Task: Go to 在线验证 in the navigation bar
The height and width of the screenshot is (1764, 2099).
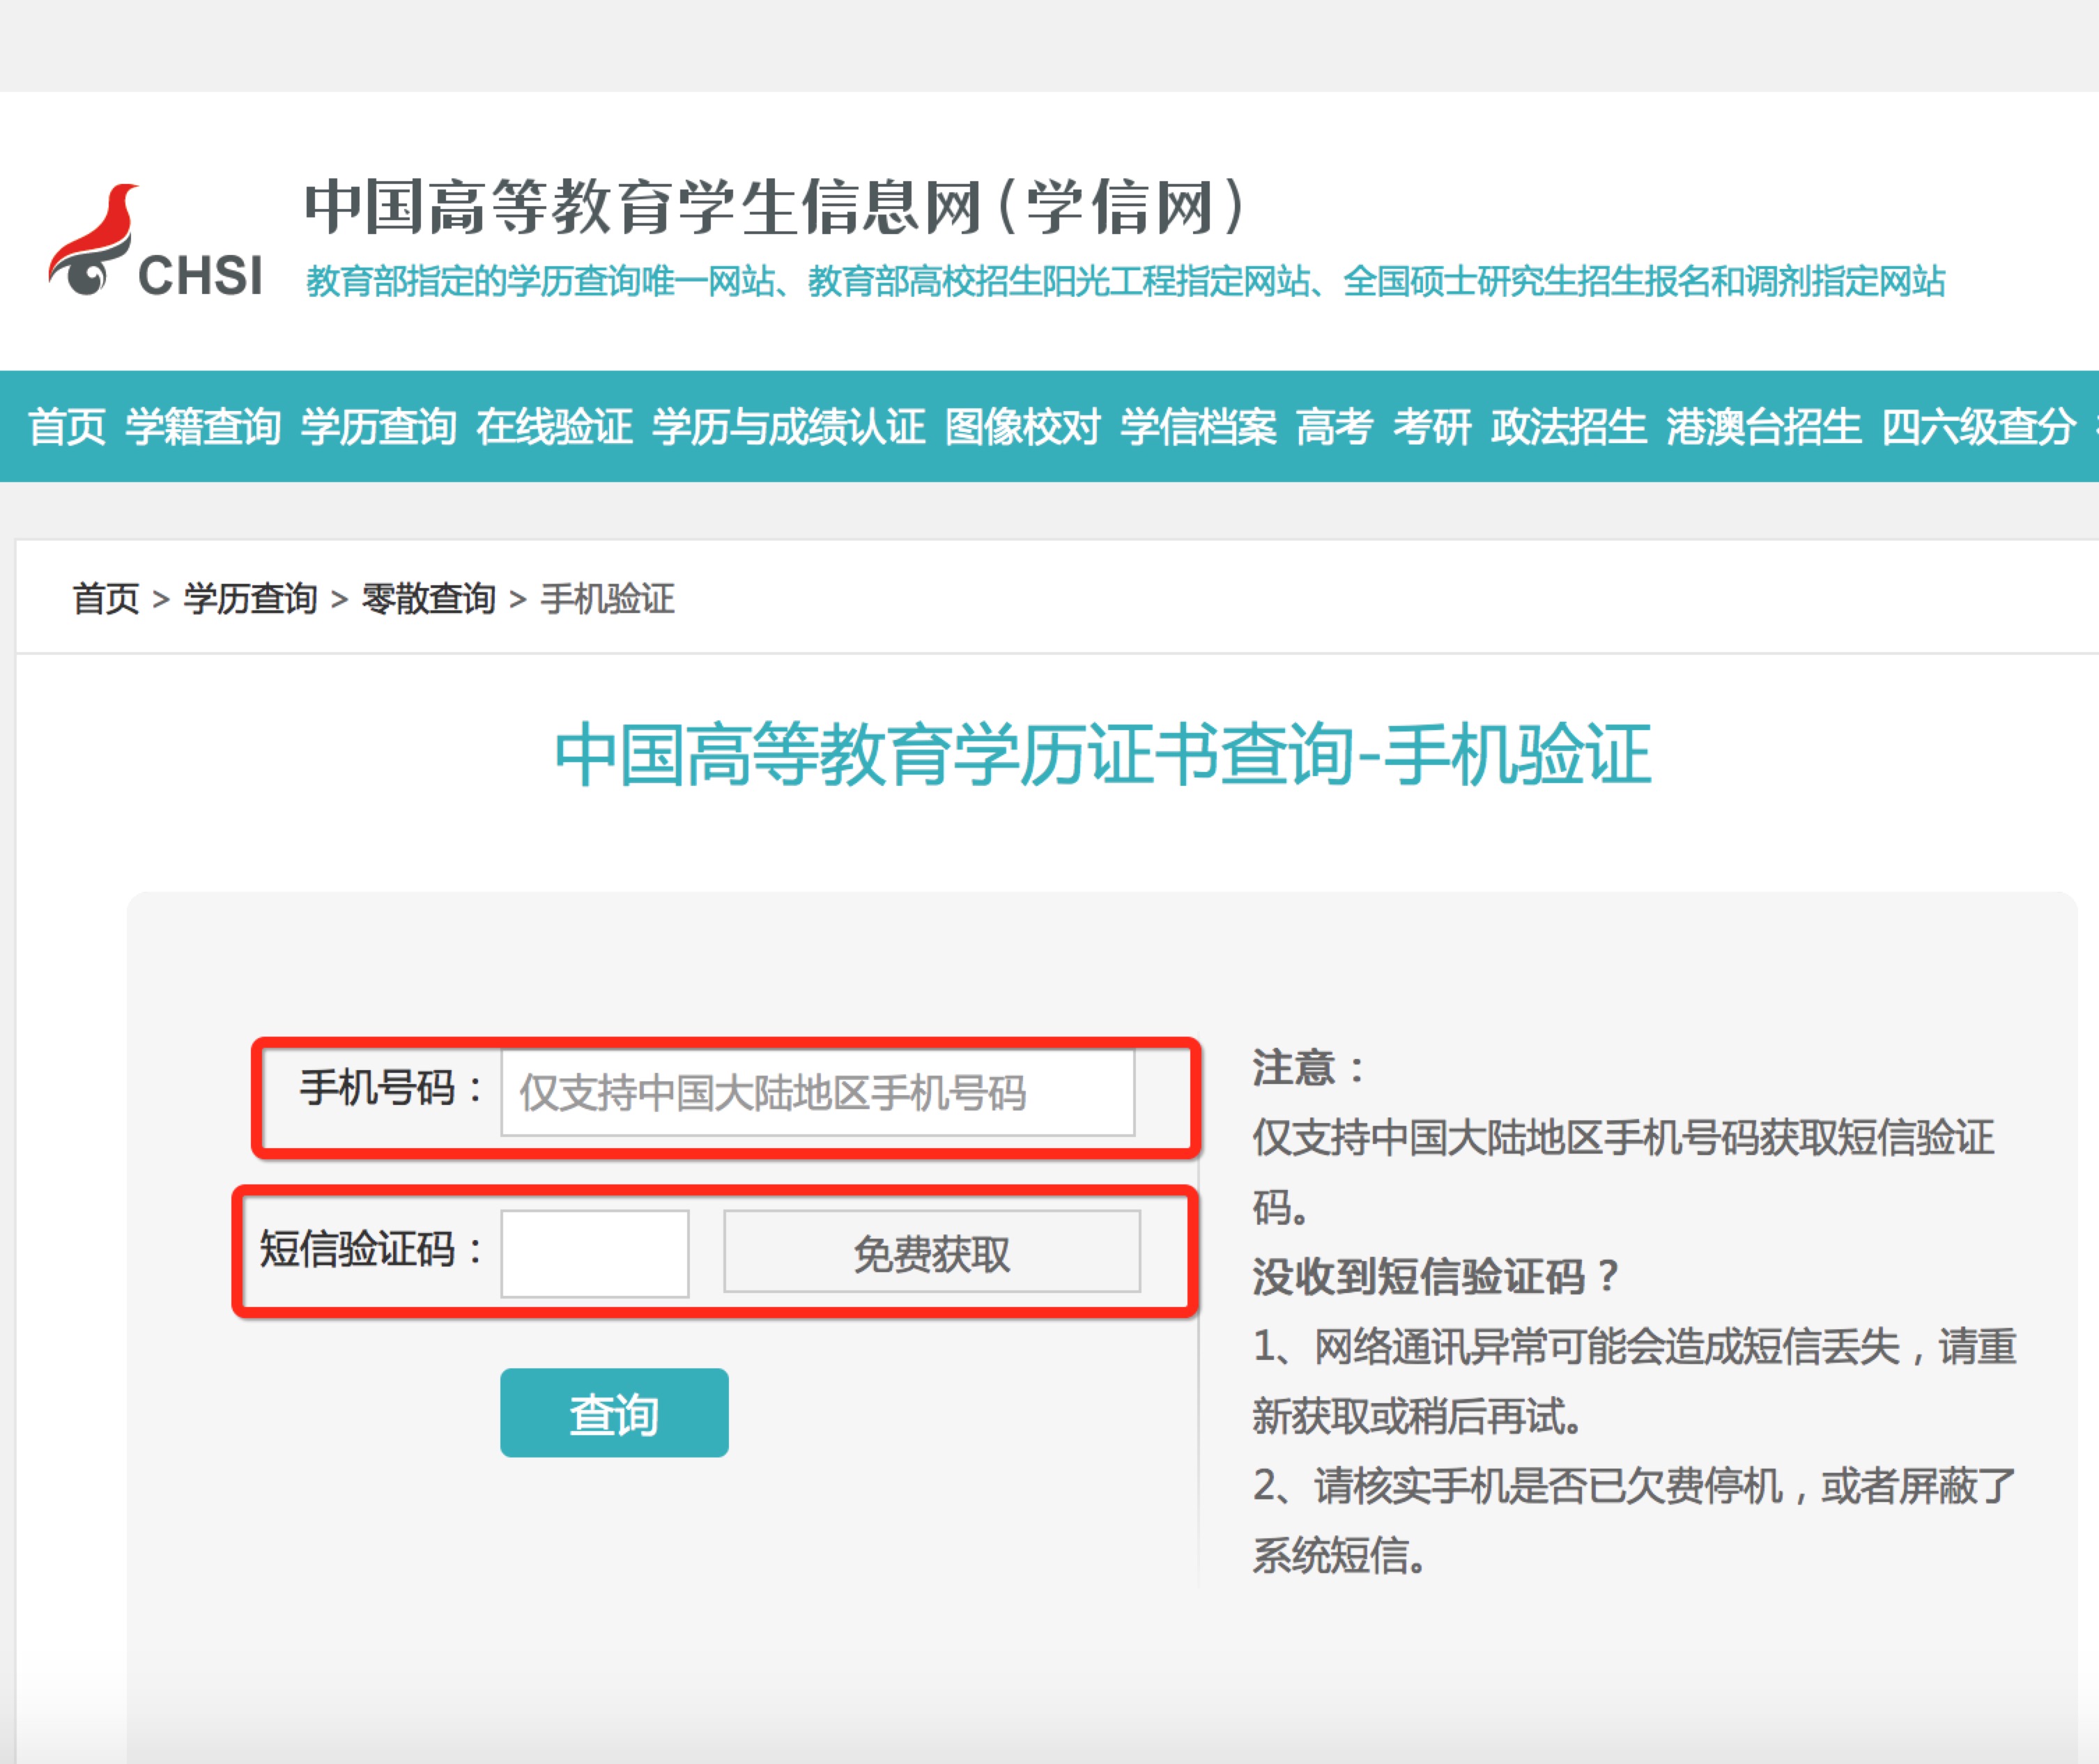Action: point(554,427)
